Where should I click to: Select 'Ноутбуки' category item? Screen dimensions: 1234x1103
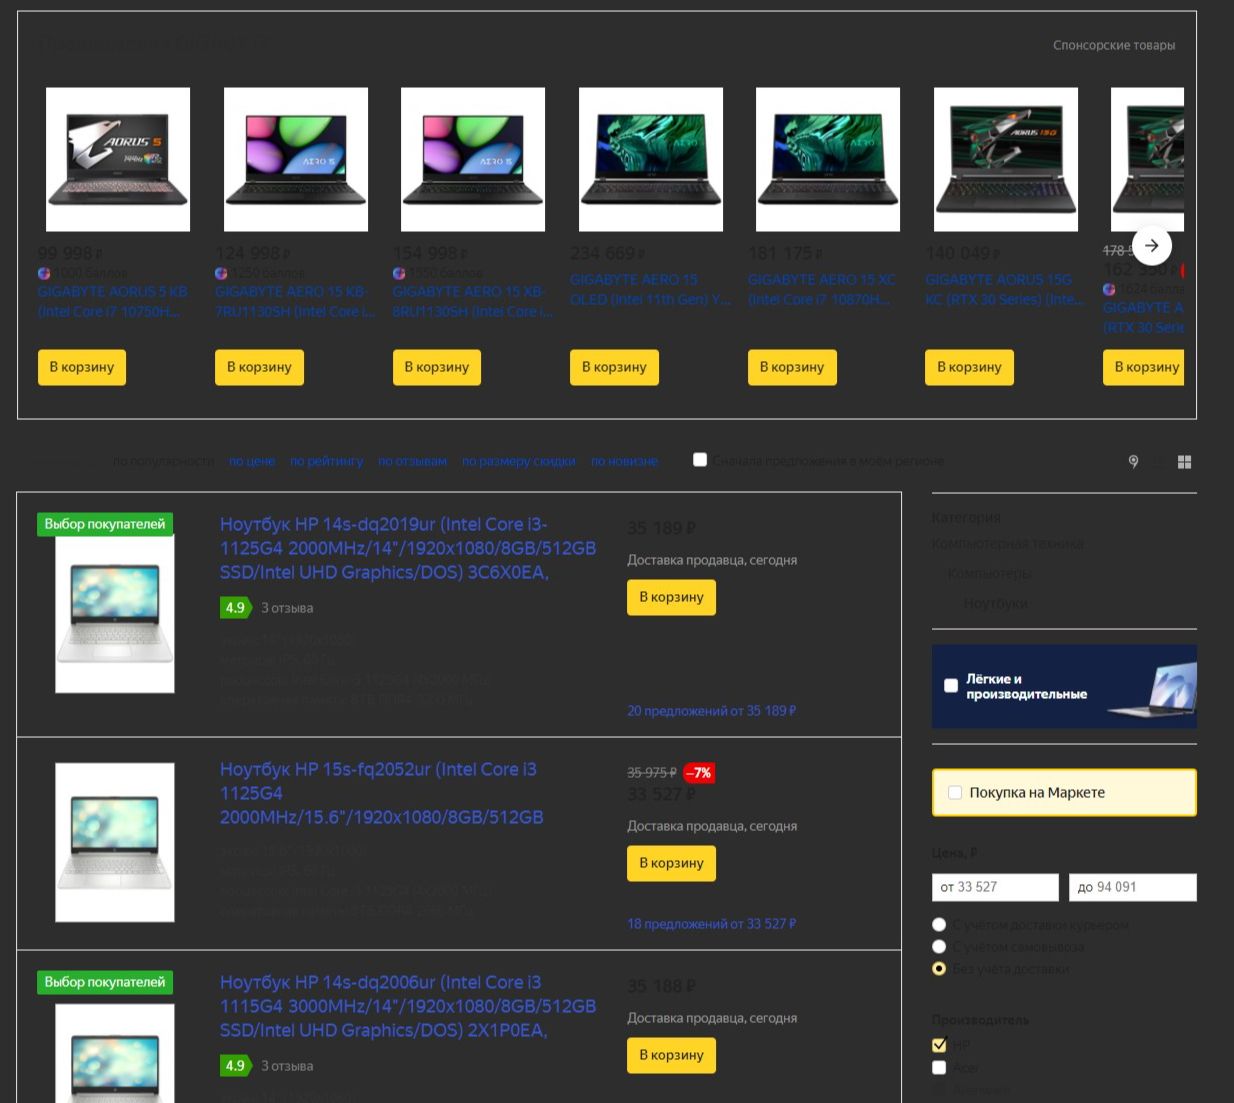point(995,604)
